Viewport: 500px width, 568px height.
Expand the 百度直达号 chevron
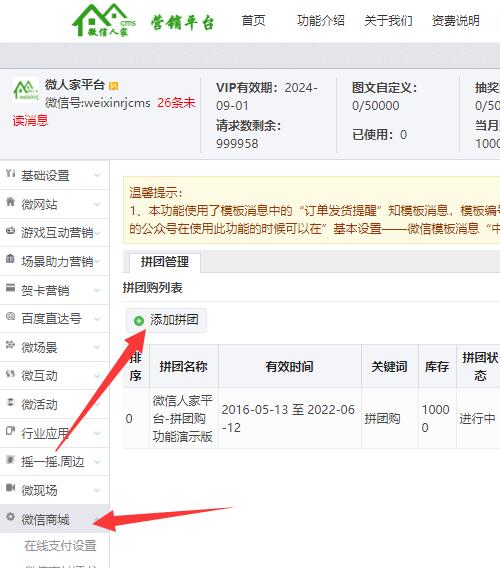[x=97, y=318]
